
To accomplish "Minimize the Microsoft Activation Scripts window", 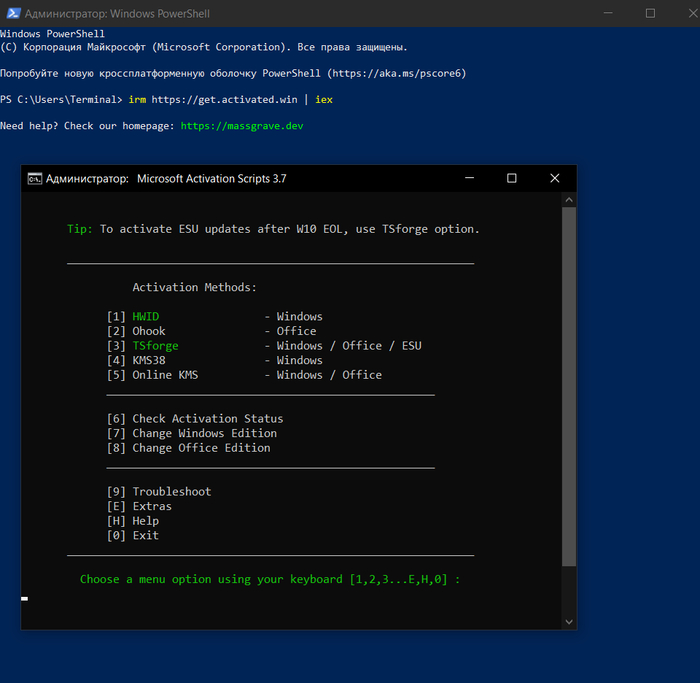I will 469,178.
